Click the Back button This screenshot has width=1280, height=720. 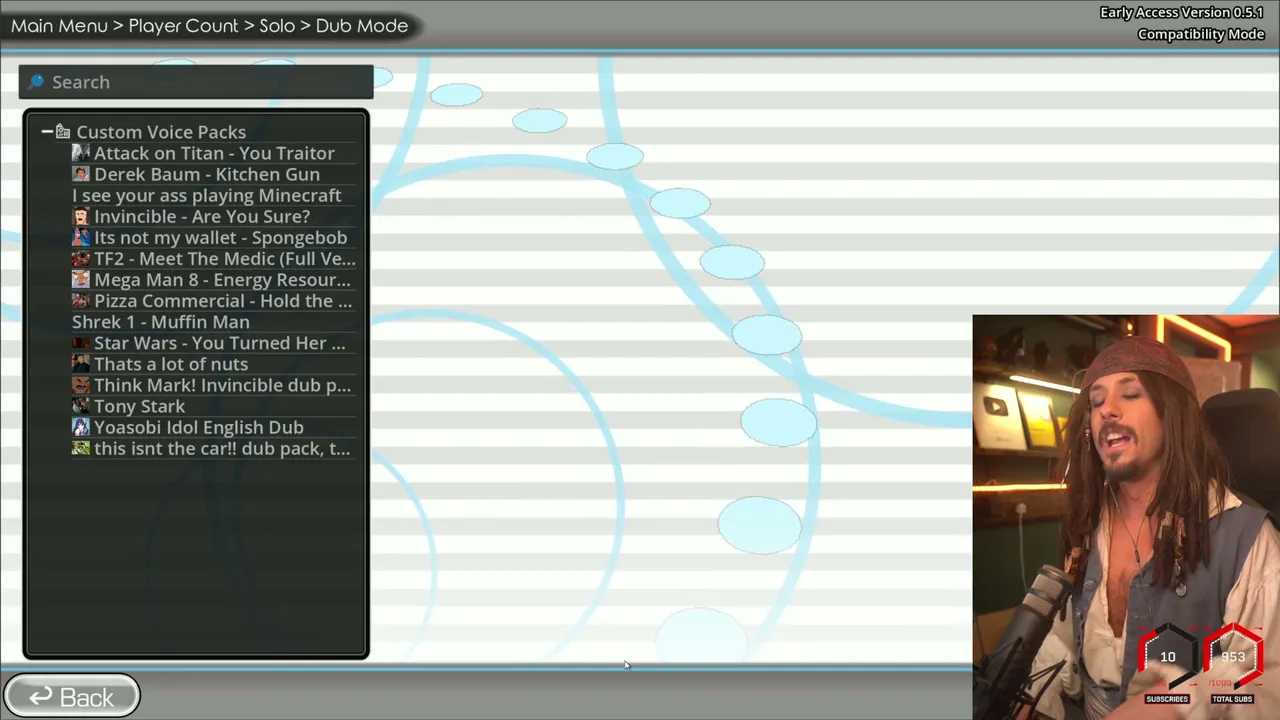pyautogui.click(x=71, y=697)
